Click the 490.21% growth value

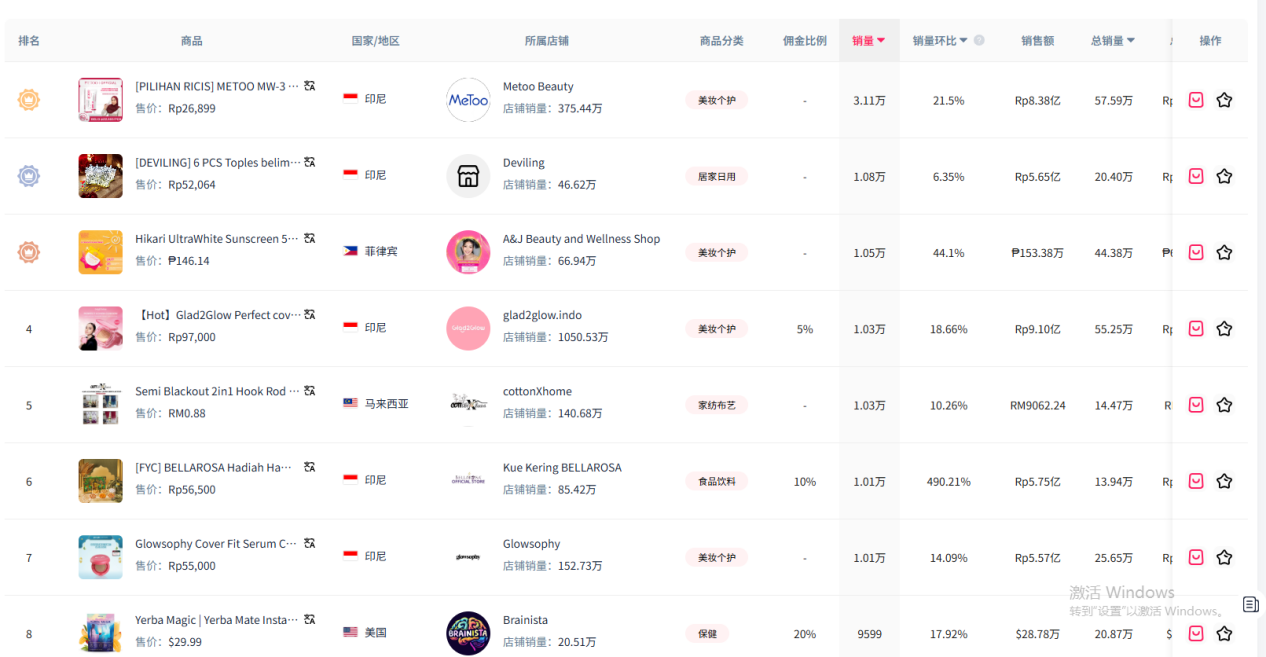point(949,482)
